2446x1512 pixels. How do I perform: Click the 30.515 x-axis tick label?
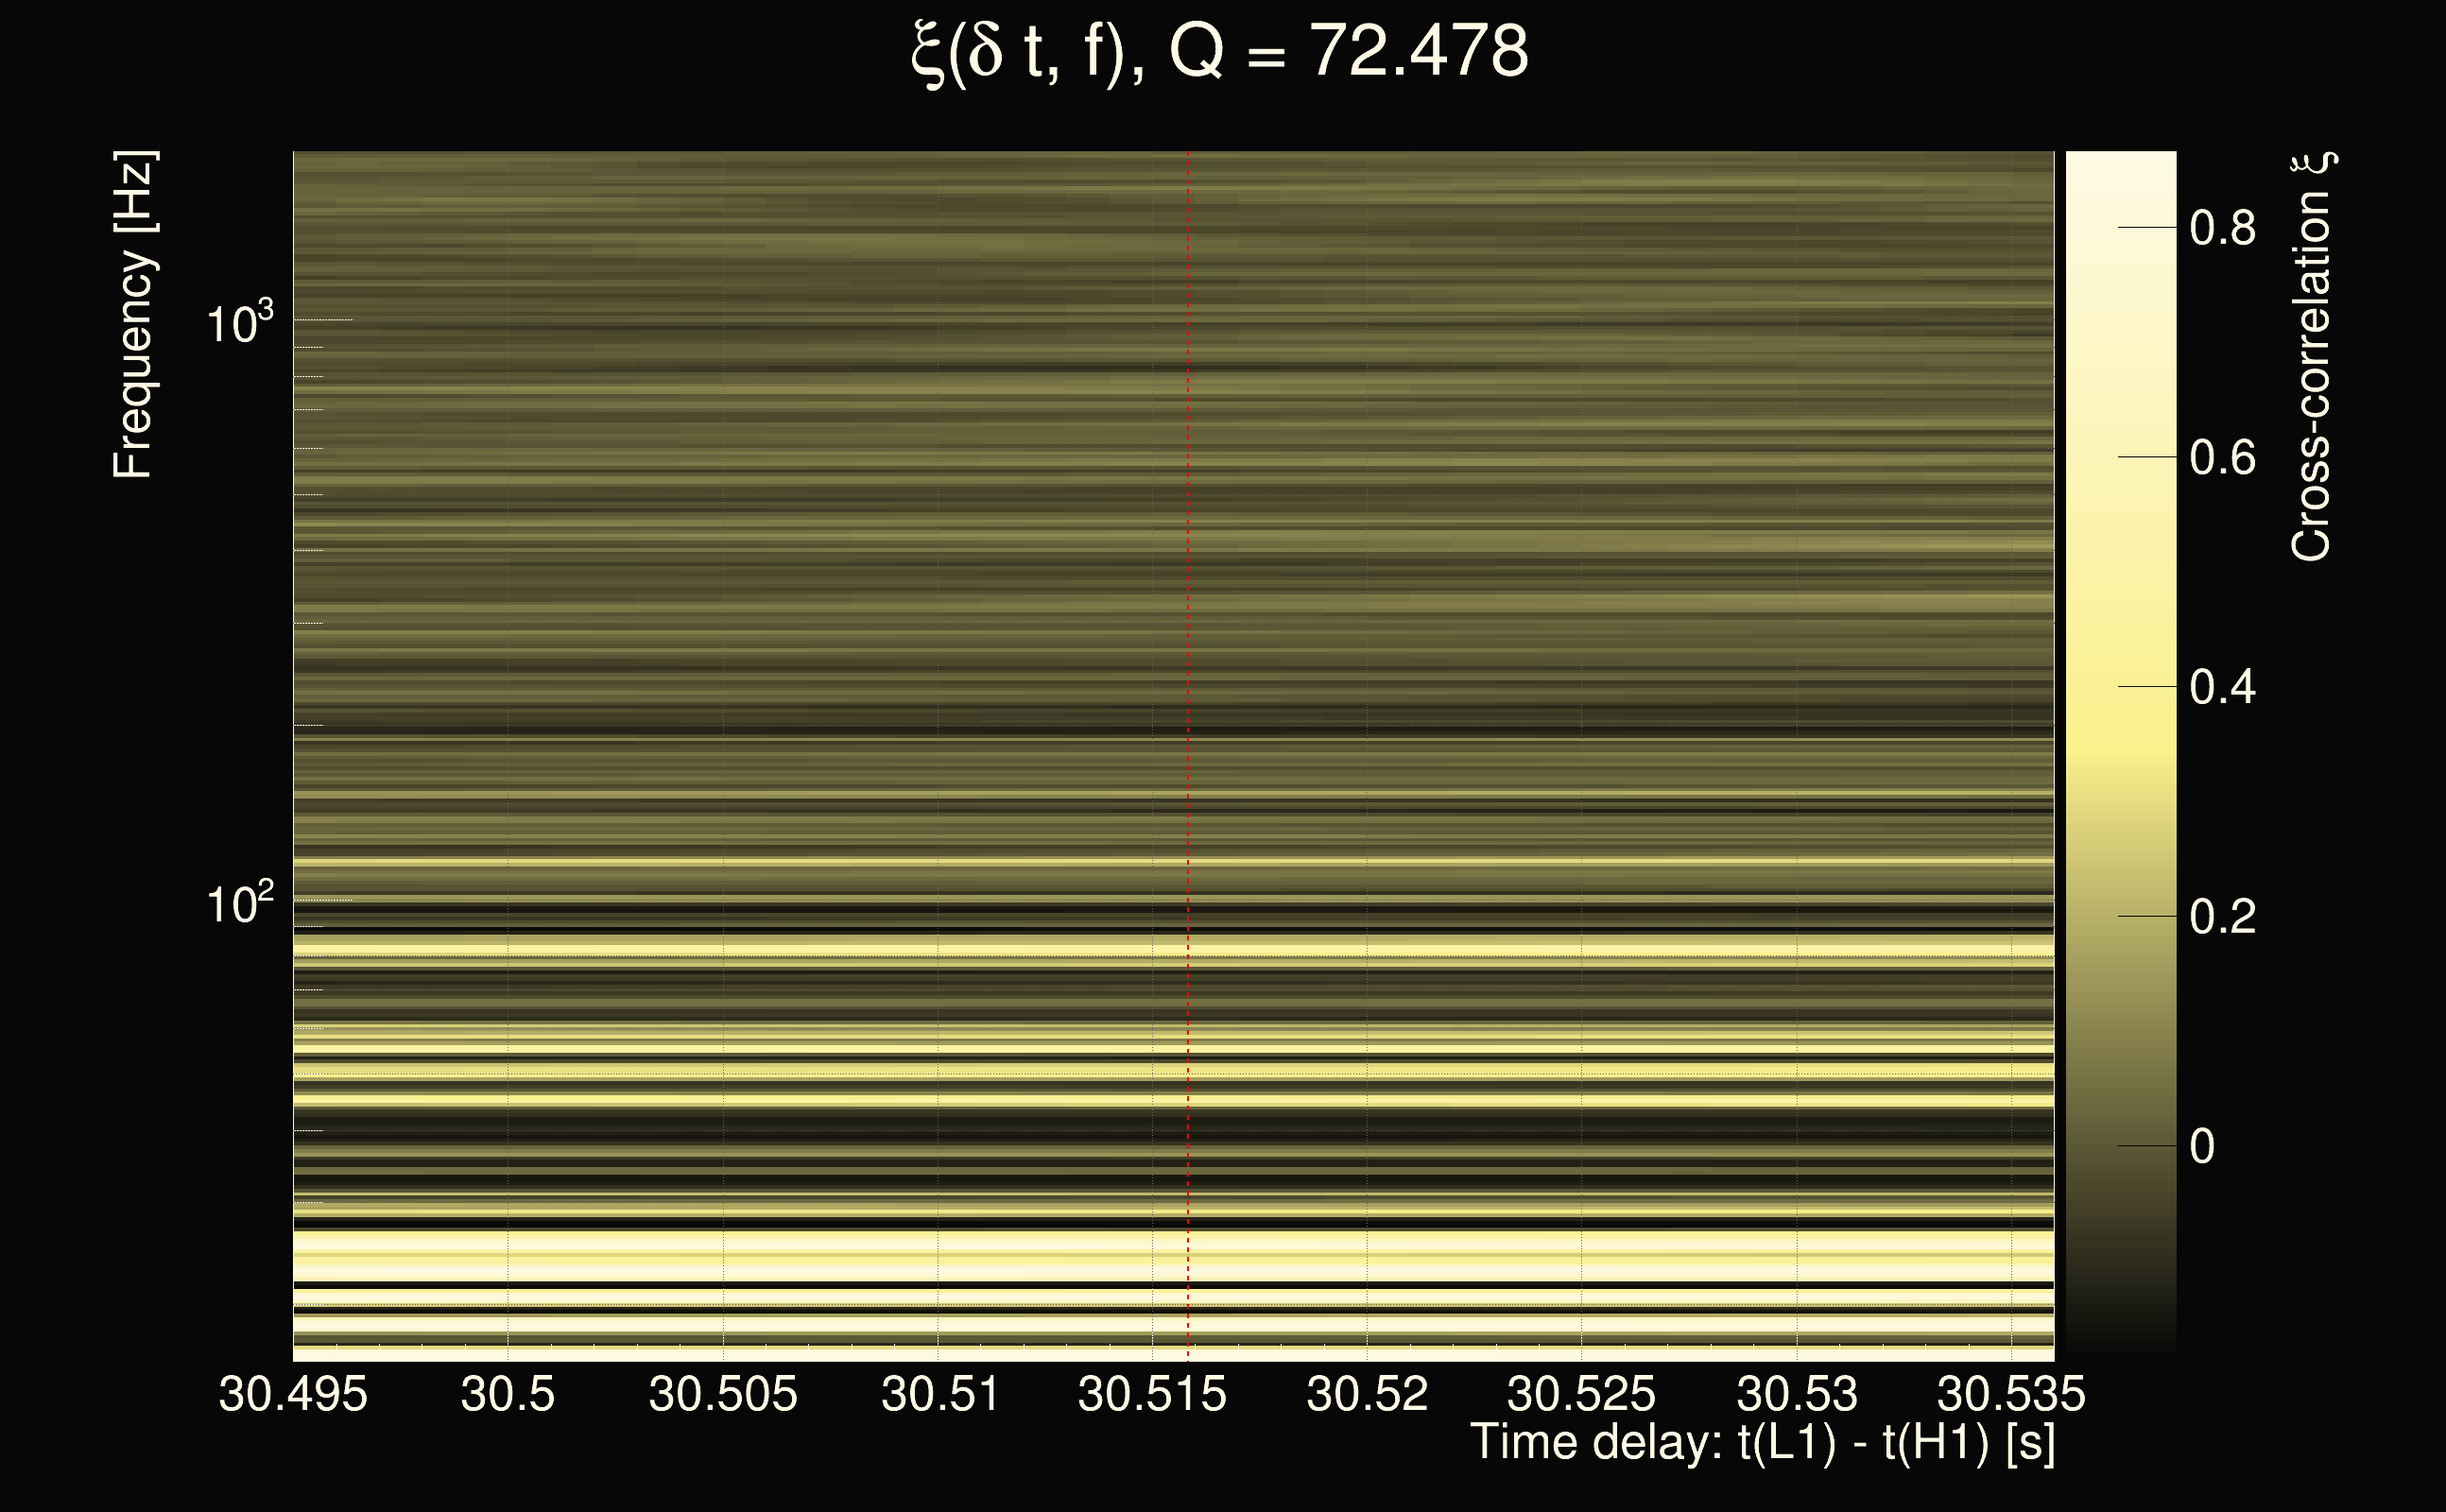tap(1152, 1394)
